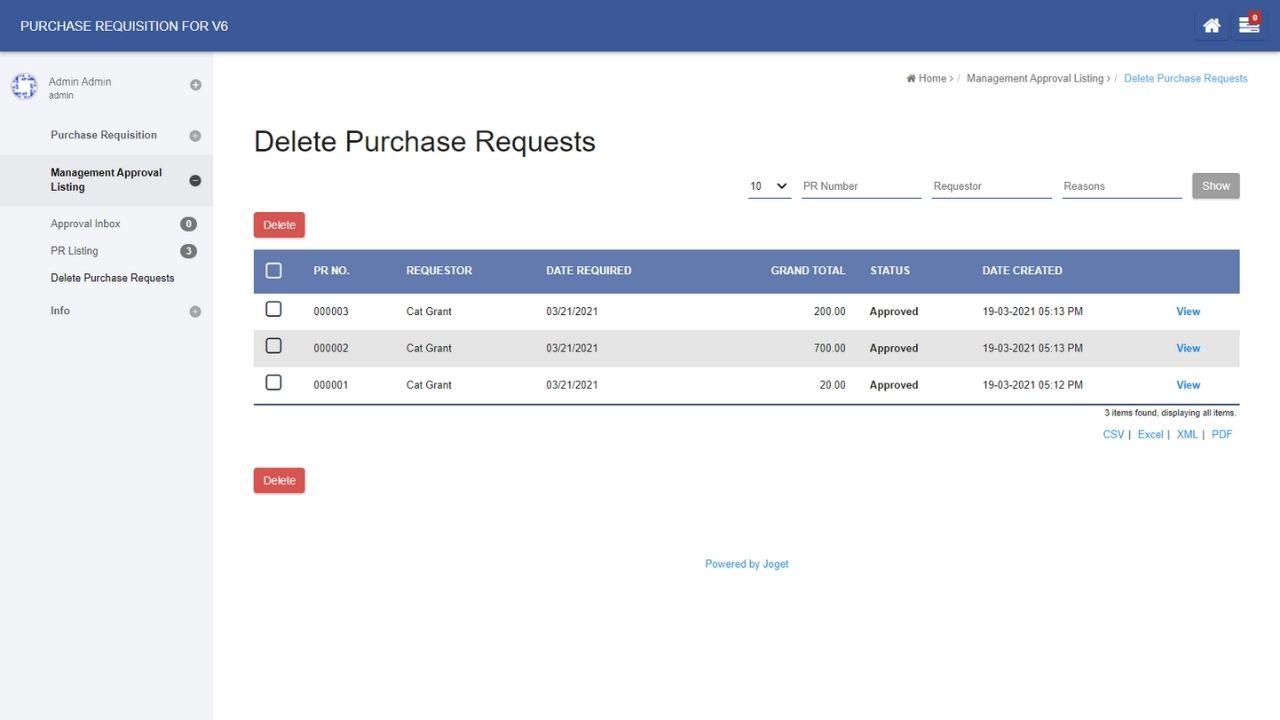Image resolution: width=1280 pixels, height=720 pixels.
Task: Click the Admin Admin profile avatar
Action: point(24,87)
